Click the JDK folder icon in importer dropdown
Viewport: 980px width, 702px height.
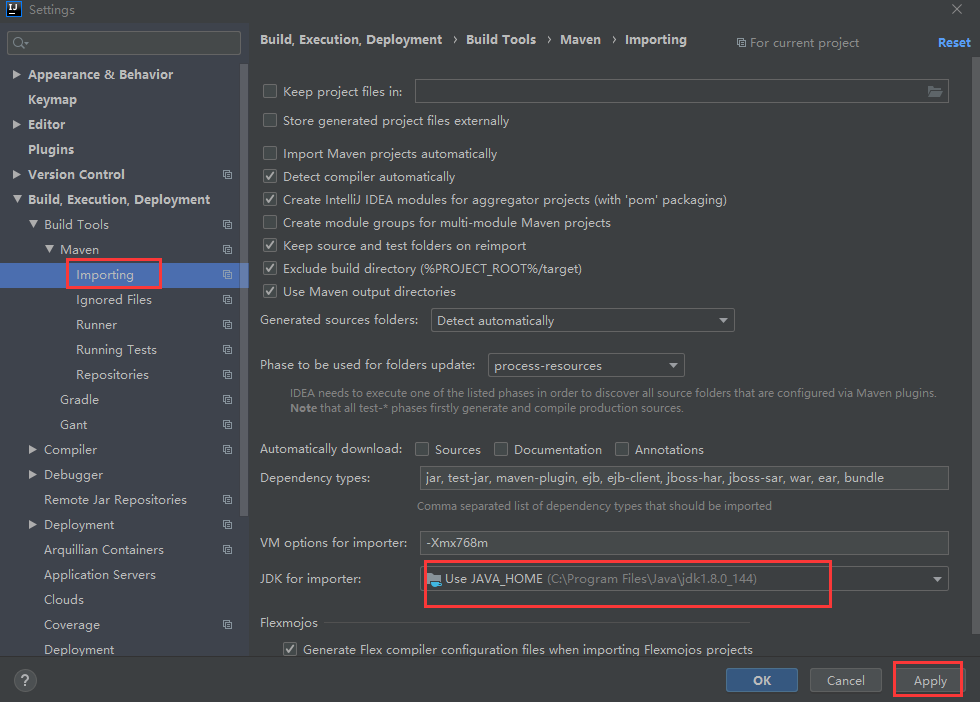(434, 579)
